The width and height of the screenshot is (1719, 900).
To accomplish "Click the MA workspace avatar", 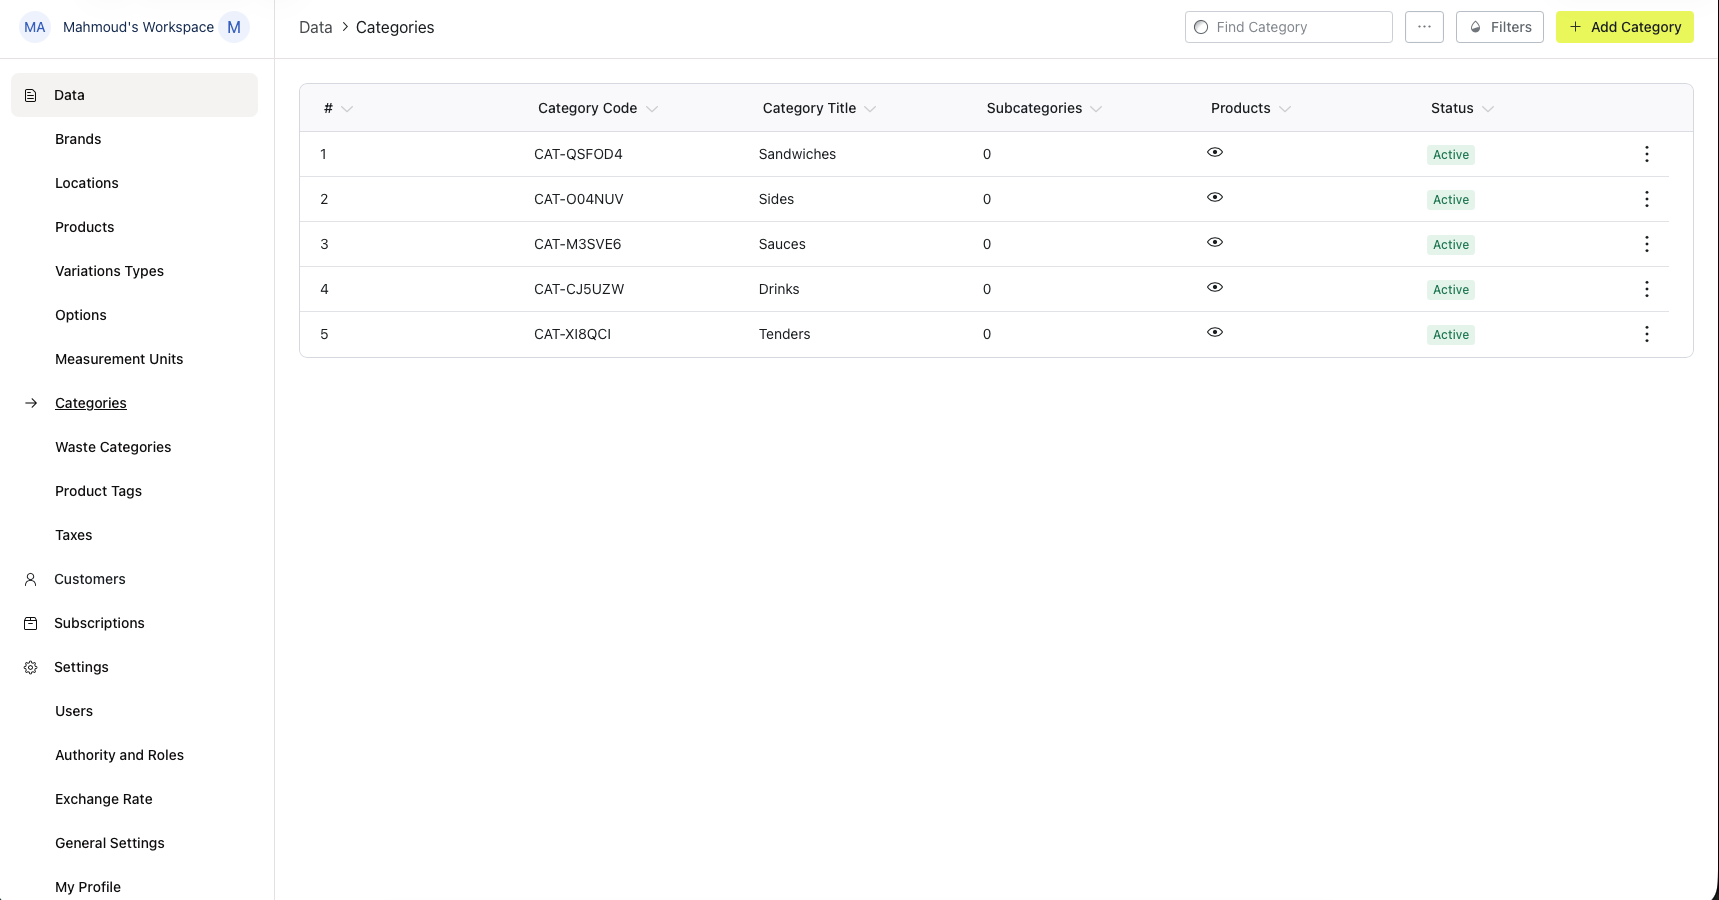I will pos(35,27).
